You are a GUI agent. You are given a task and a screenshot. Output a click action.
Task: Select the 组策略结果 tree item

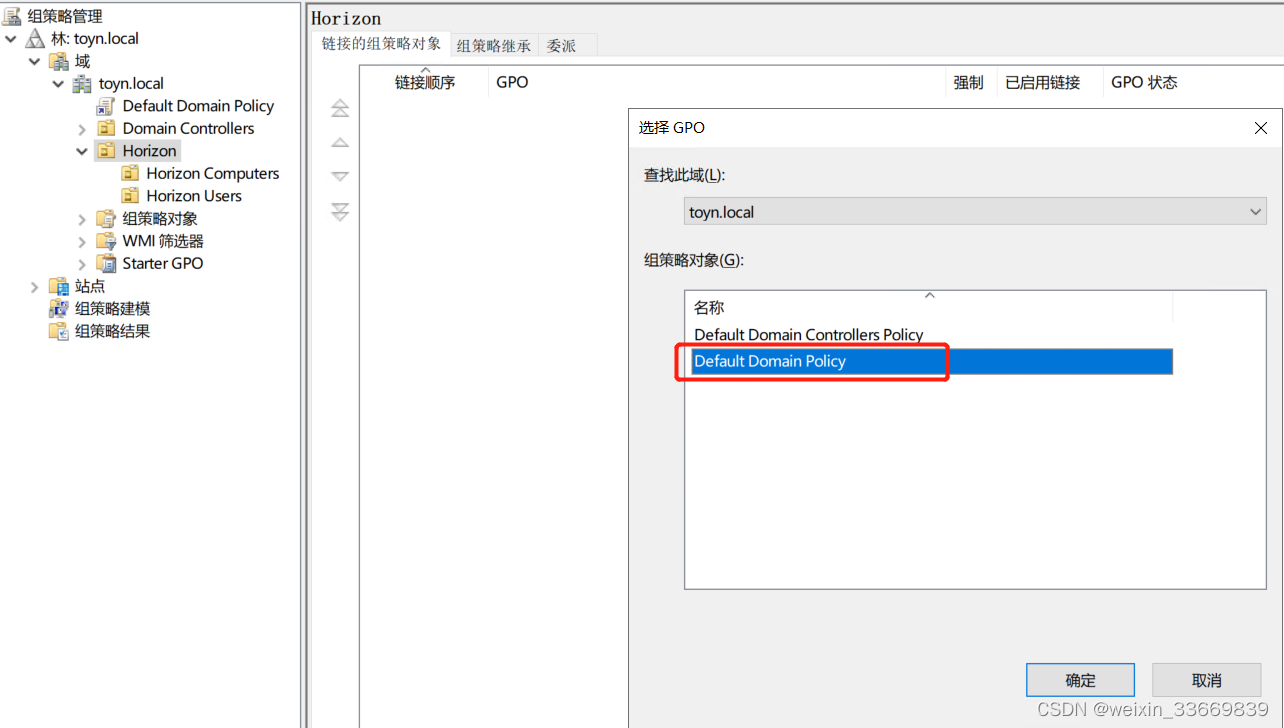tap(112, 331)
